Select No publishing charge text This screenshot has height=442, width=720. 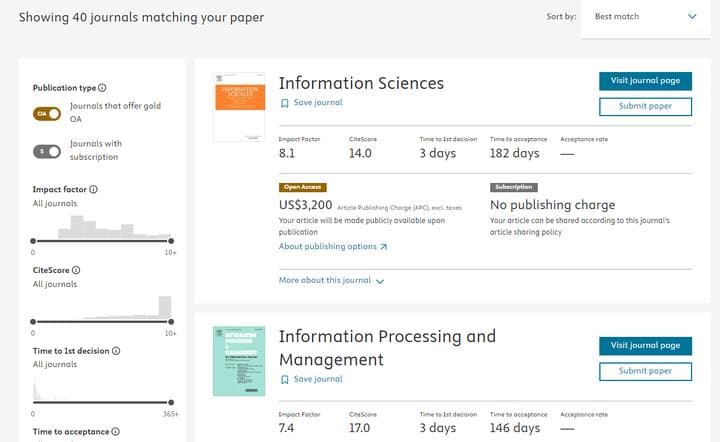pyautogui.click(x=552, y=205)
